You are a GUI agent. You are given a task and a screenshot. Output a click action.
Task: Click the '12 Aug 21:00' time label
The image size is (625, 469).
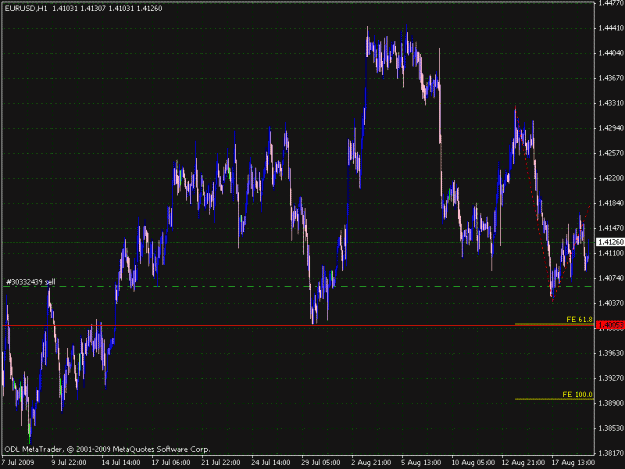523,463
